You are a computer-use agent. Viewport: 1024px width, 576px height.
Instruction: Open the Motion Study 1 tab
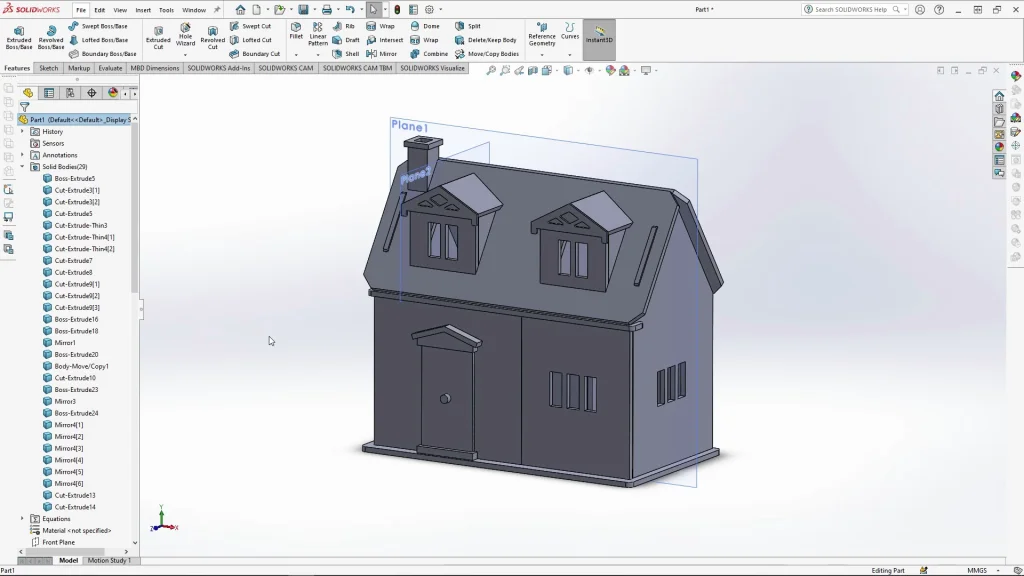[x=108, y=560]
